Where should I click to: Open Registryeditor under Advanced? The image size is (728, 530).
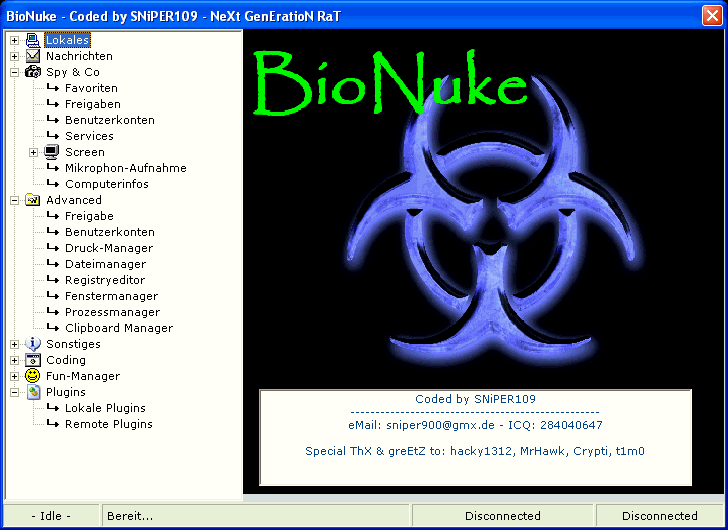coord(105,280)
